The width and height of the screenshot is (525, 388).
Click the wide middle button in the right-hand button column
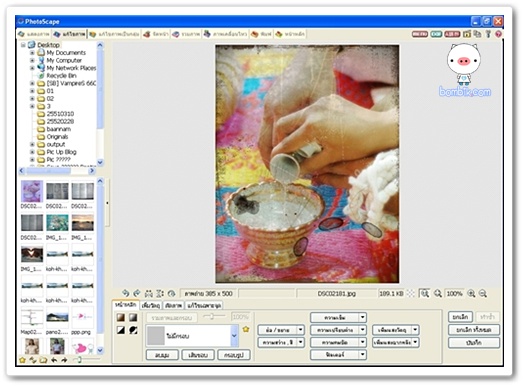click(x=474, y=330)
